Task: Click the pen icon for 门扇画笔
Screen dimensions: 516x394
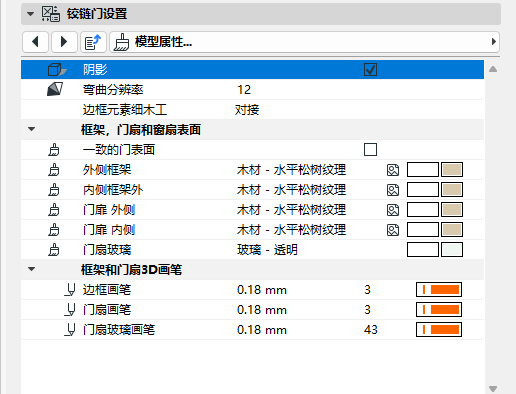Action: [70, 310]
